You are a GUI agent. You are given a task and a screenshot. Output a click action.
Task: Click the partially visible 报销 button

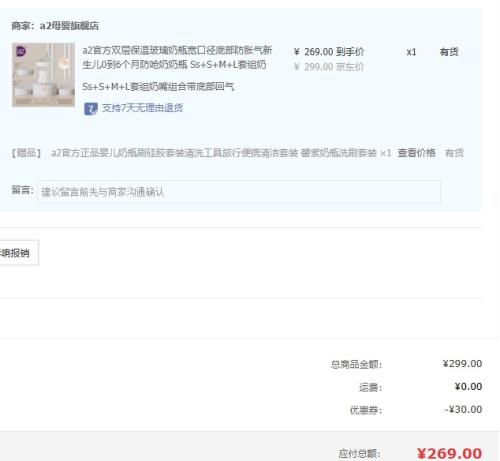point(19,253)
